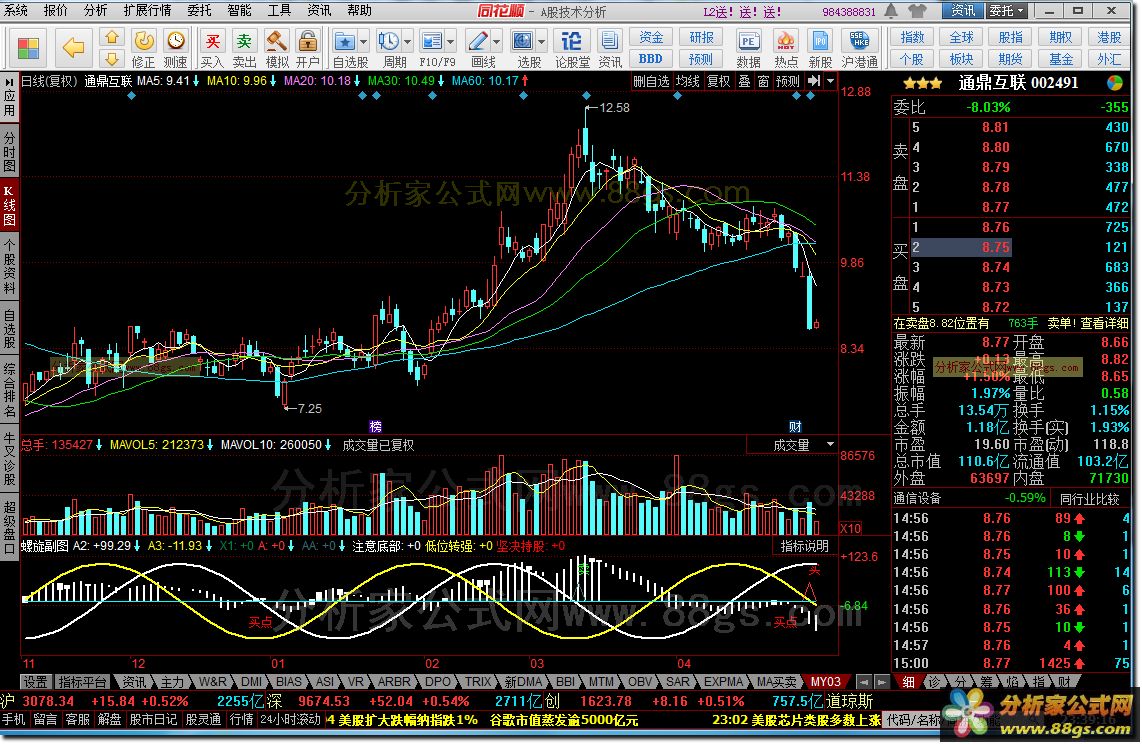
Task: Select the MY03 indicator tab
Action: 825,682
